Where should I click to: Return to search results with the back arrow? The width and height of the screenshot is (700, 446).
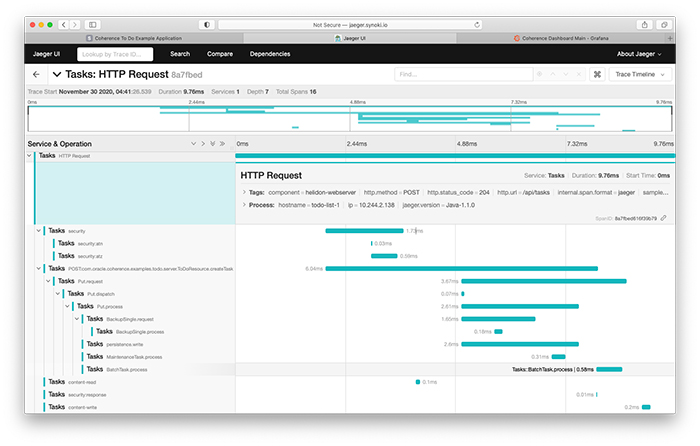[x=36, y=75]
